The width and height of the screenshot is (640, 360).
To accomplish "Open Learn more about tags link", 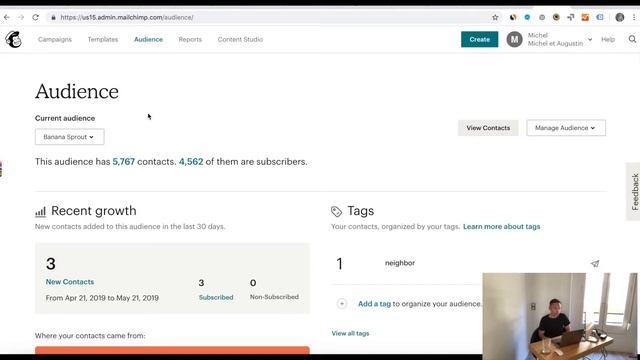I will tap(502, 227).
